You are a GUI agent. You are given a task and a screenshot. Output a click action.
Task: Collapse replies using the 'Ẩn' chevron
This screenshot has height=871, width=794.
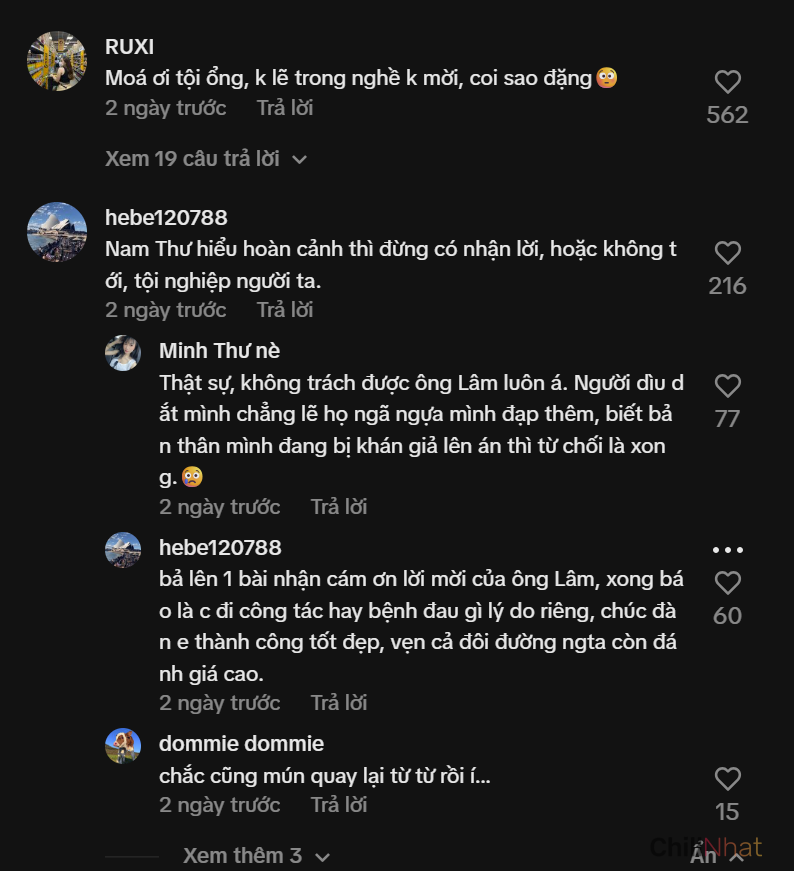point(717,855)
